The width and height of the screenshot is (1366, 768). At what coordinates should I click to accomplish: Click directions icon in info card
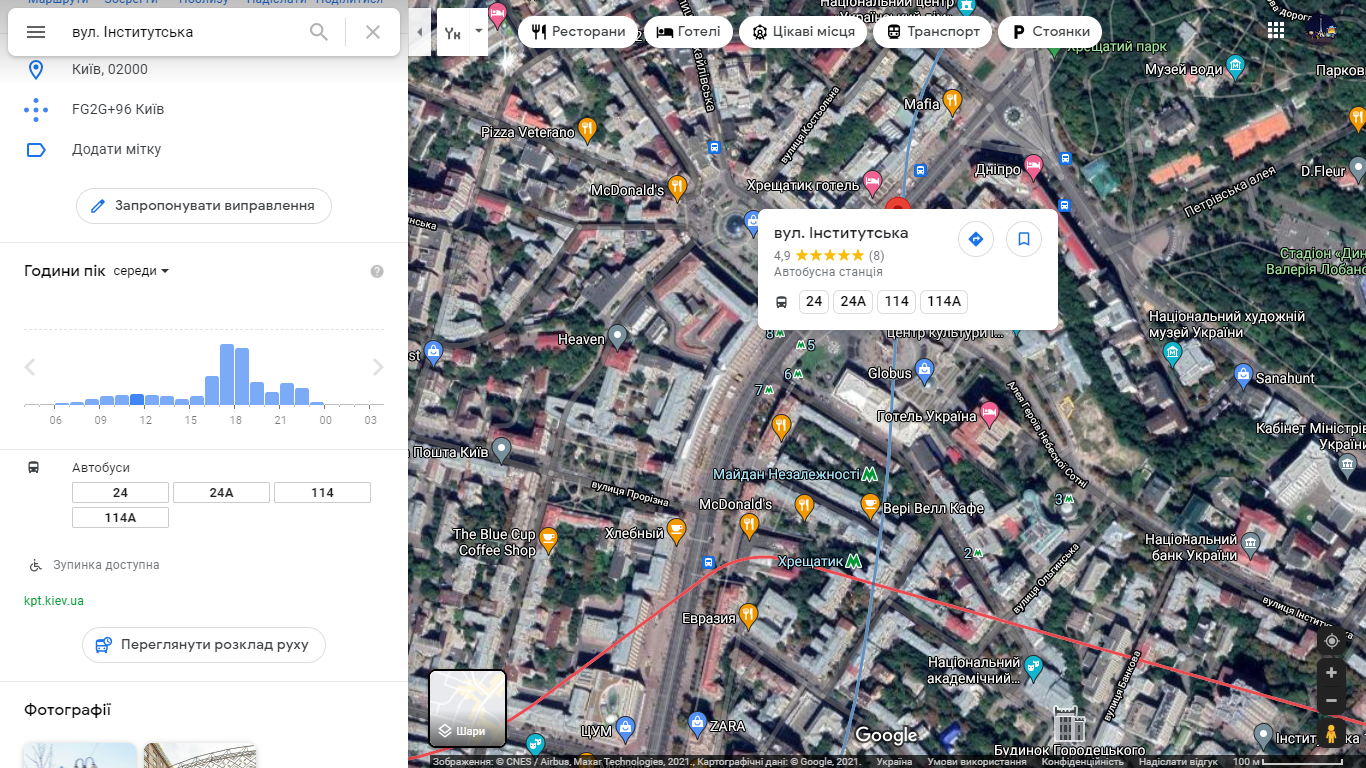[976, 239]
